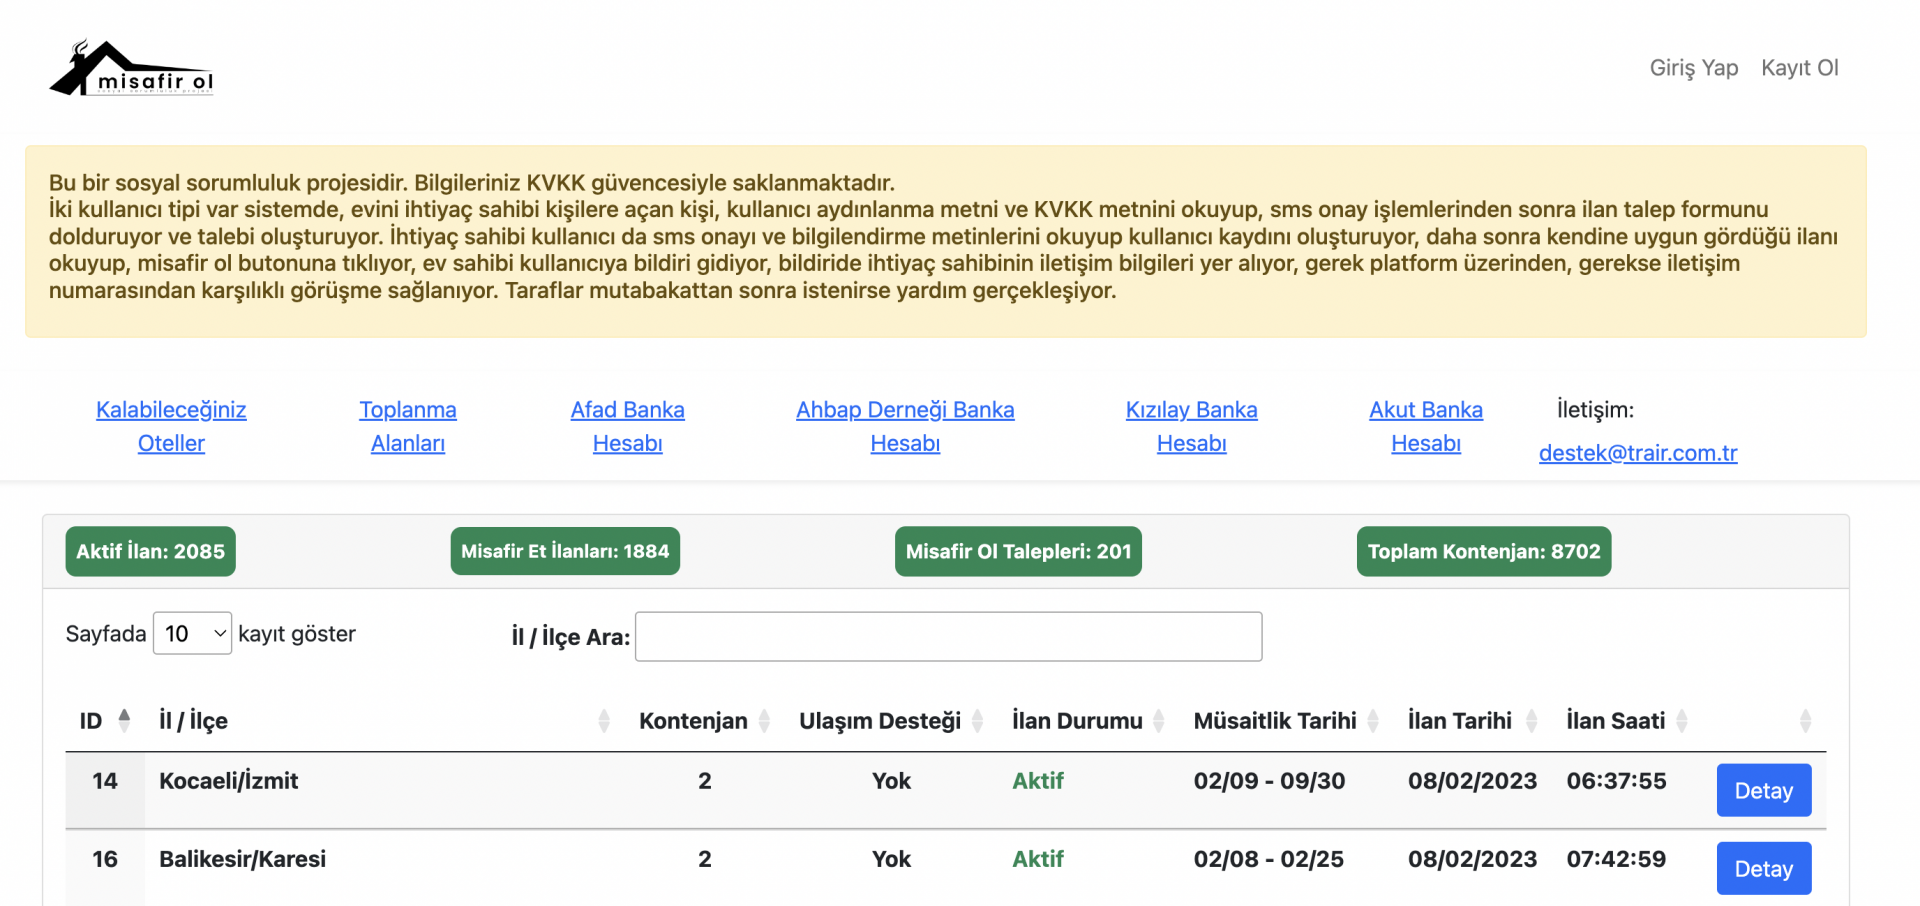Open Detay for Kocaeli/İzmit listing
This screenshot has width=1920, height=906.
(x=1763, y=790)
